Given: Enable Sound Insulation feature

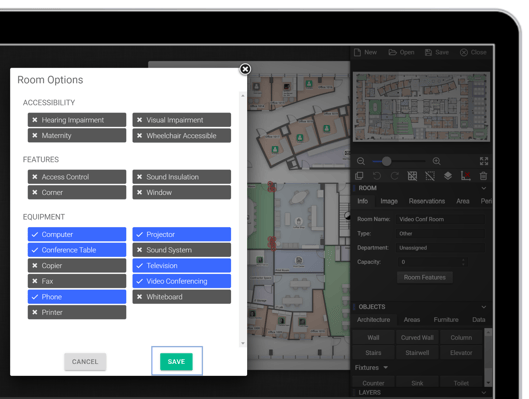Looking at the screenshot, I should coord(182,177).
